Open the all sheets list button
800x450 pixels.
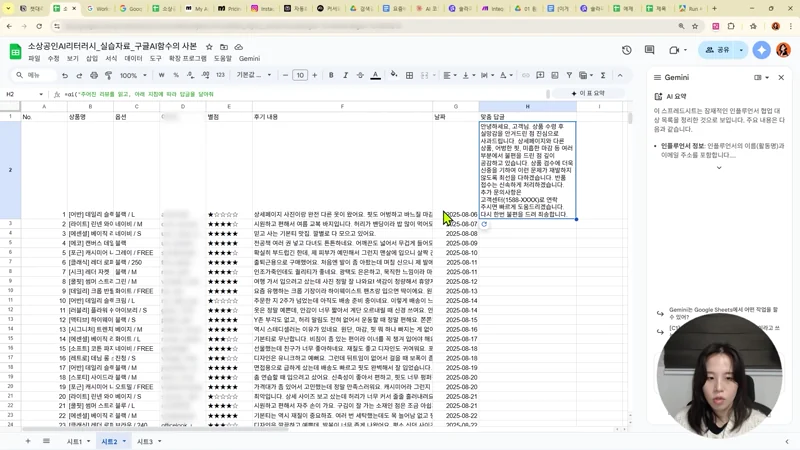click(46, 441)
